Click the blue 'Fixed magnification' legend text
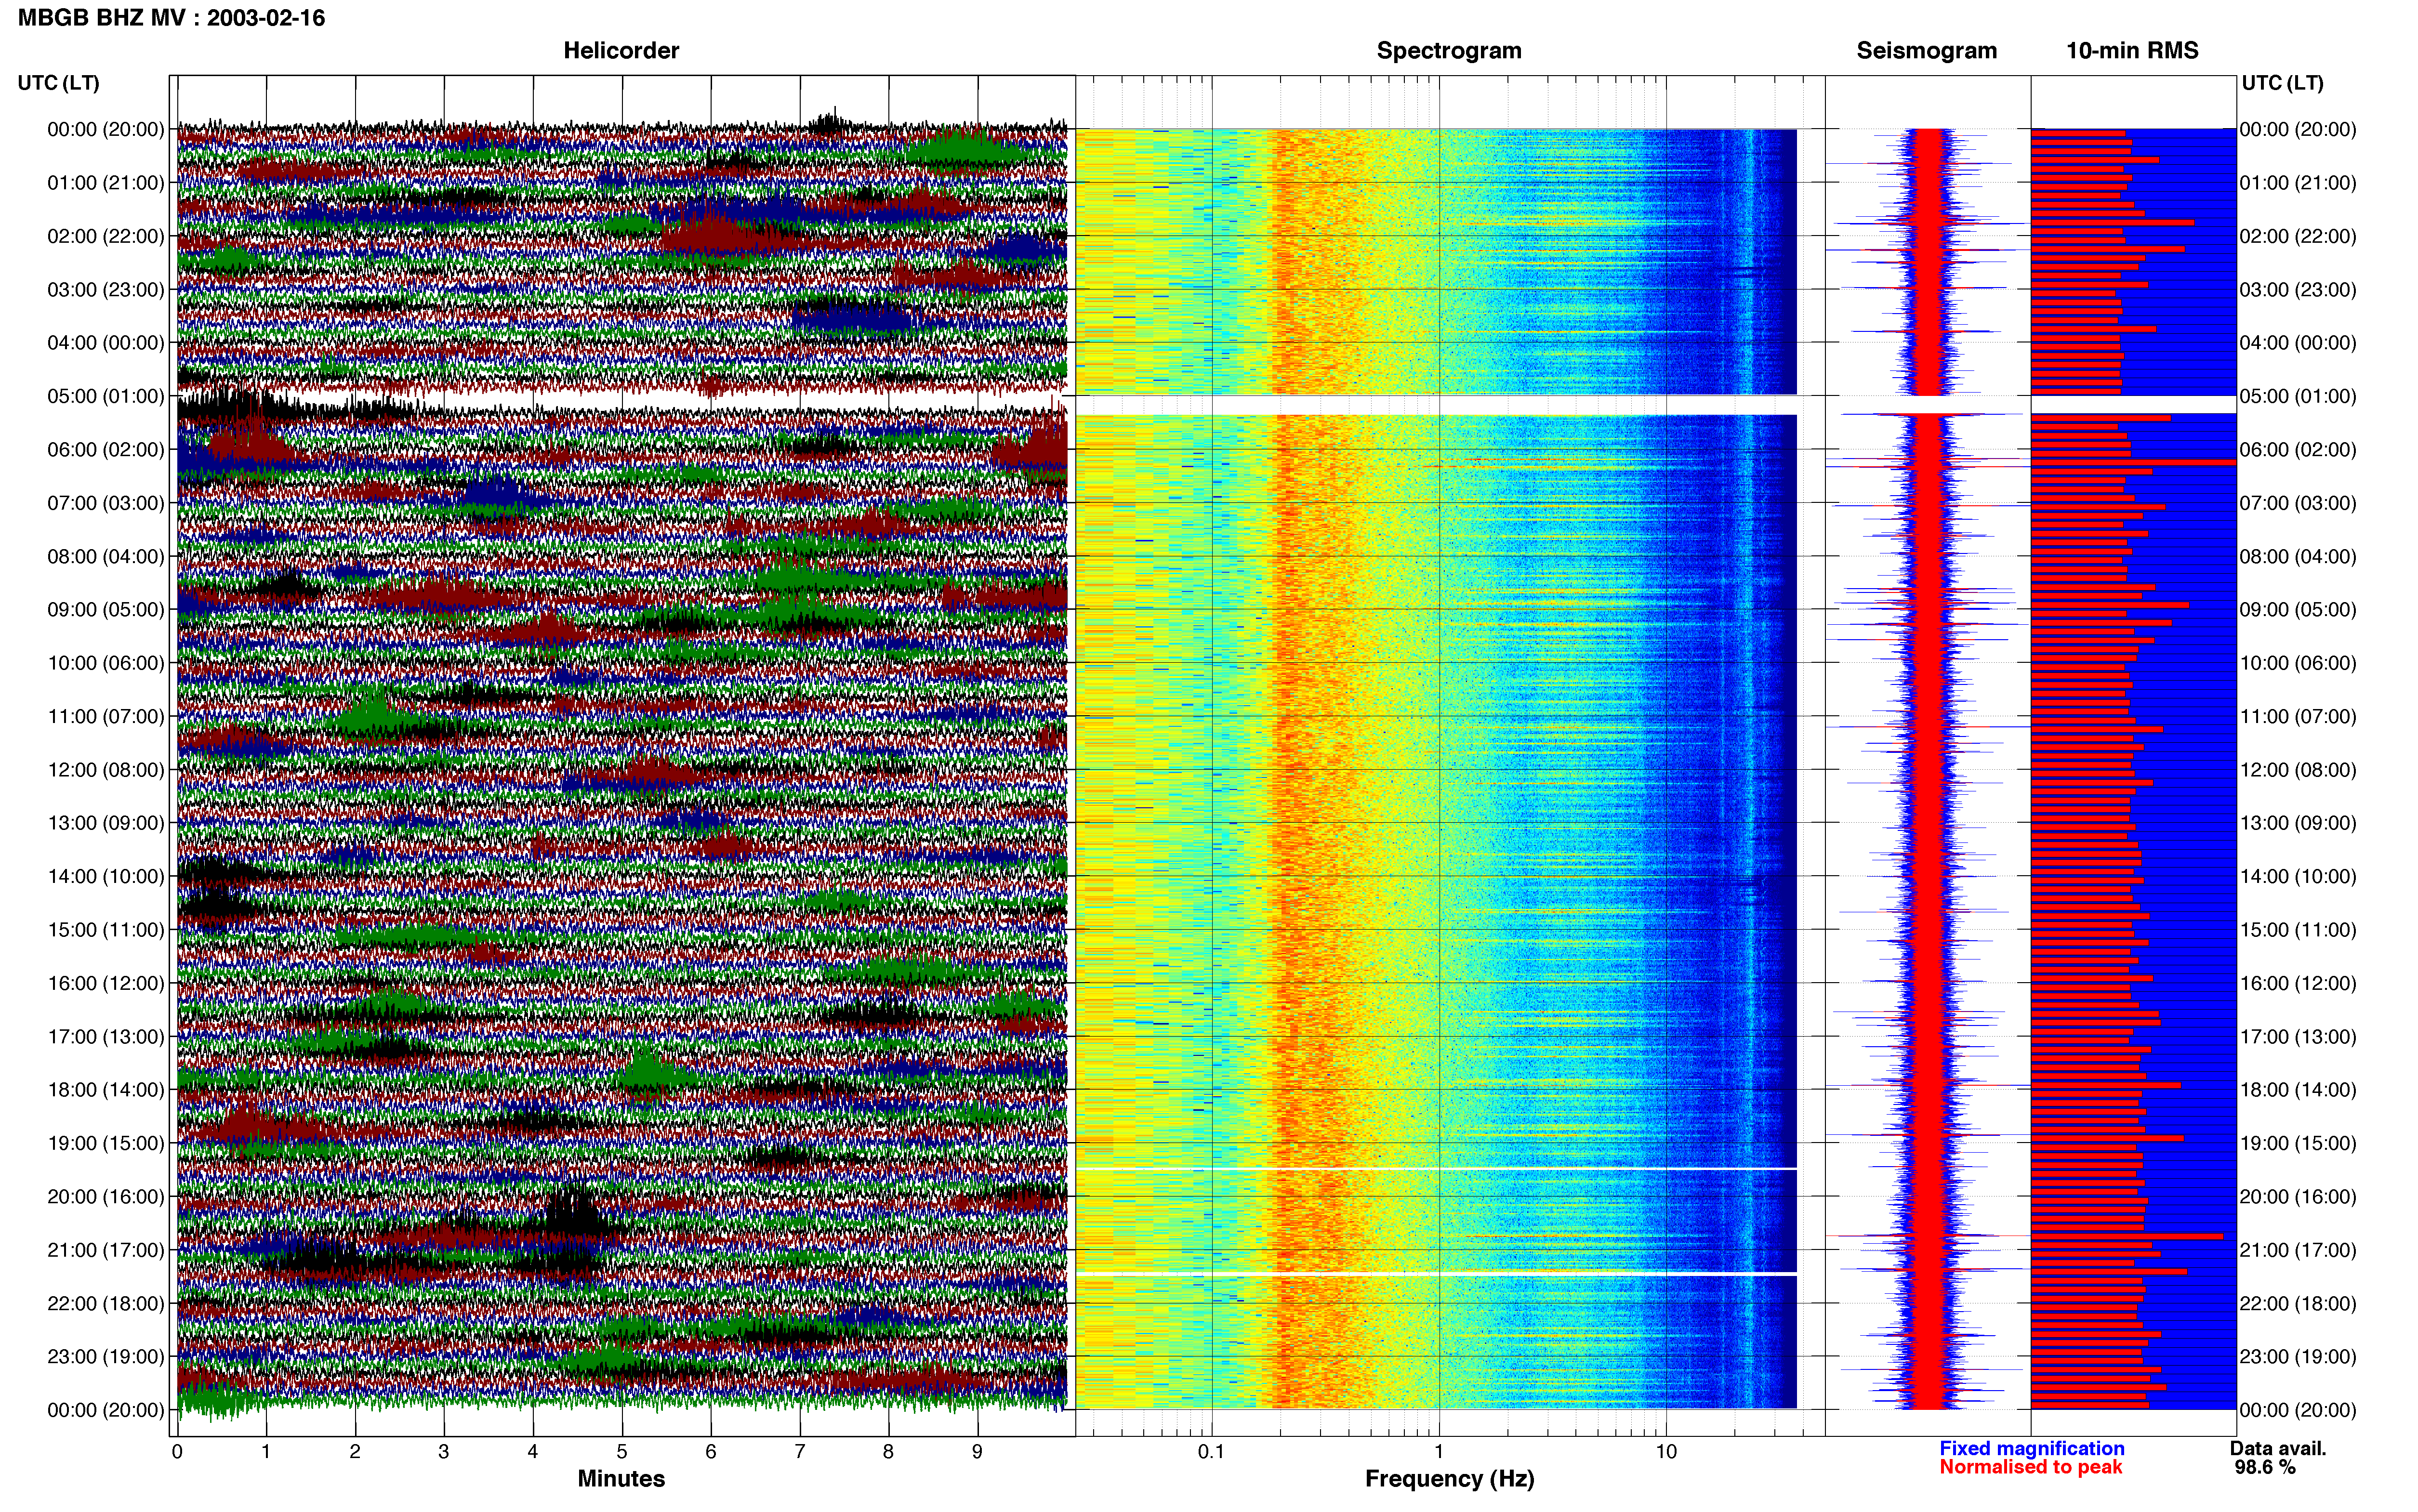 2032,1448
